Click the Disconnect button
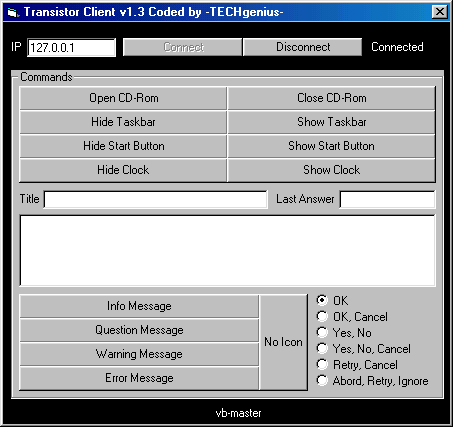Viewport: 453px width, 427px height. [303, 47]
